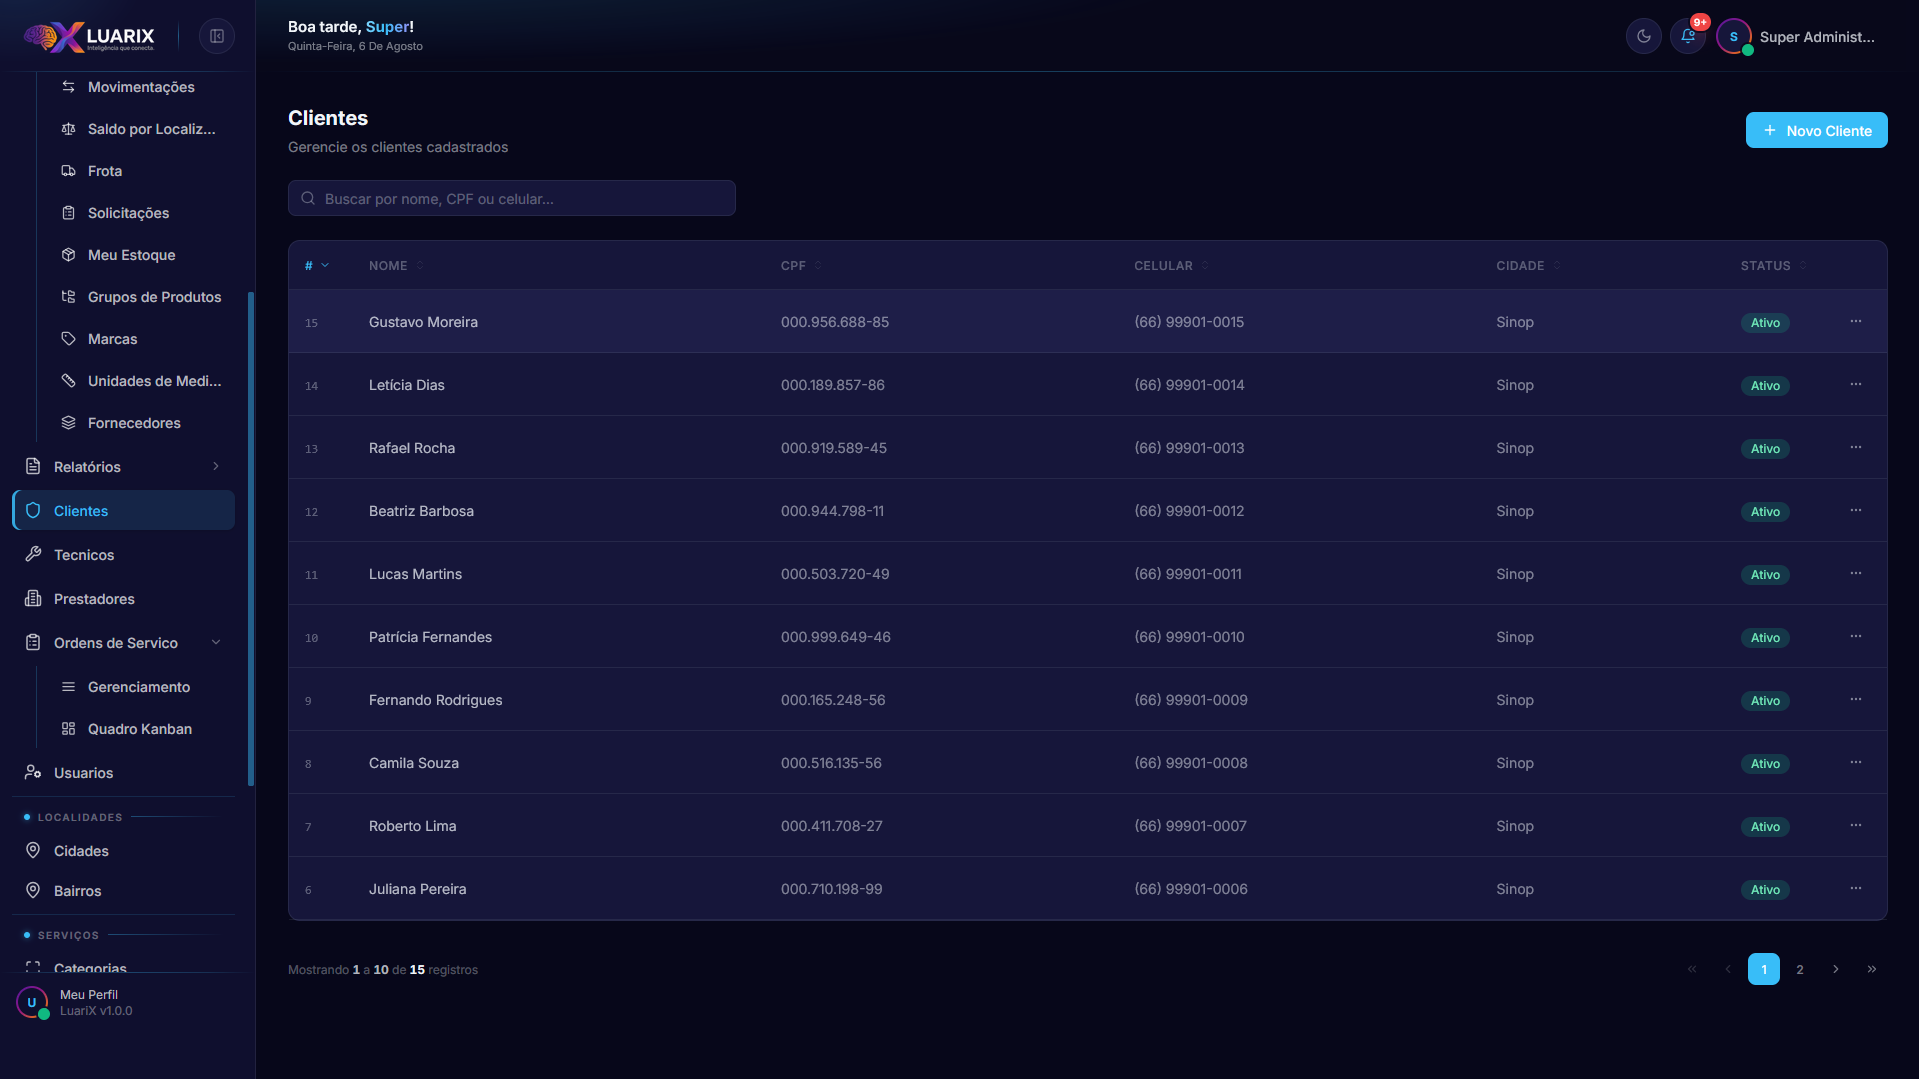1919x1079 pixels.
Task: Jump to last page arrow
Action: click(1872, 969)
